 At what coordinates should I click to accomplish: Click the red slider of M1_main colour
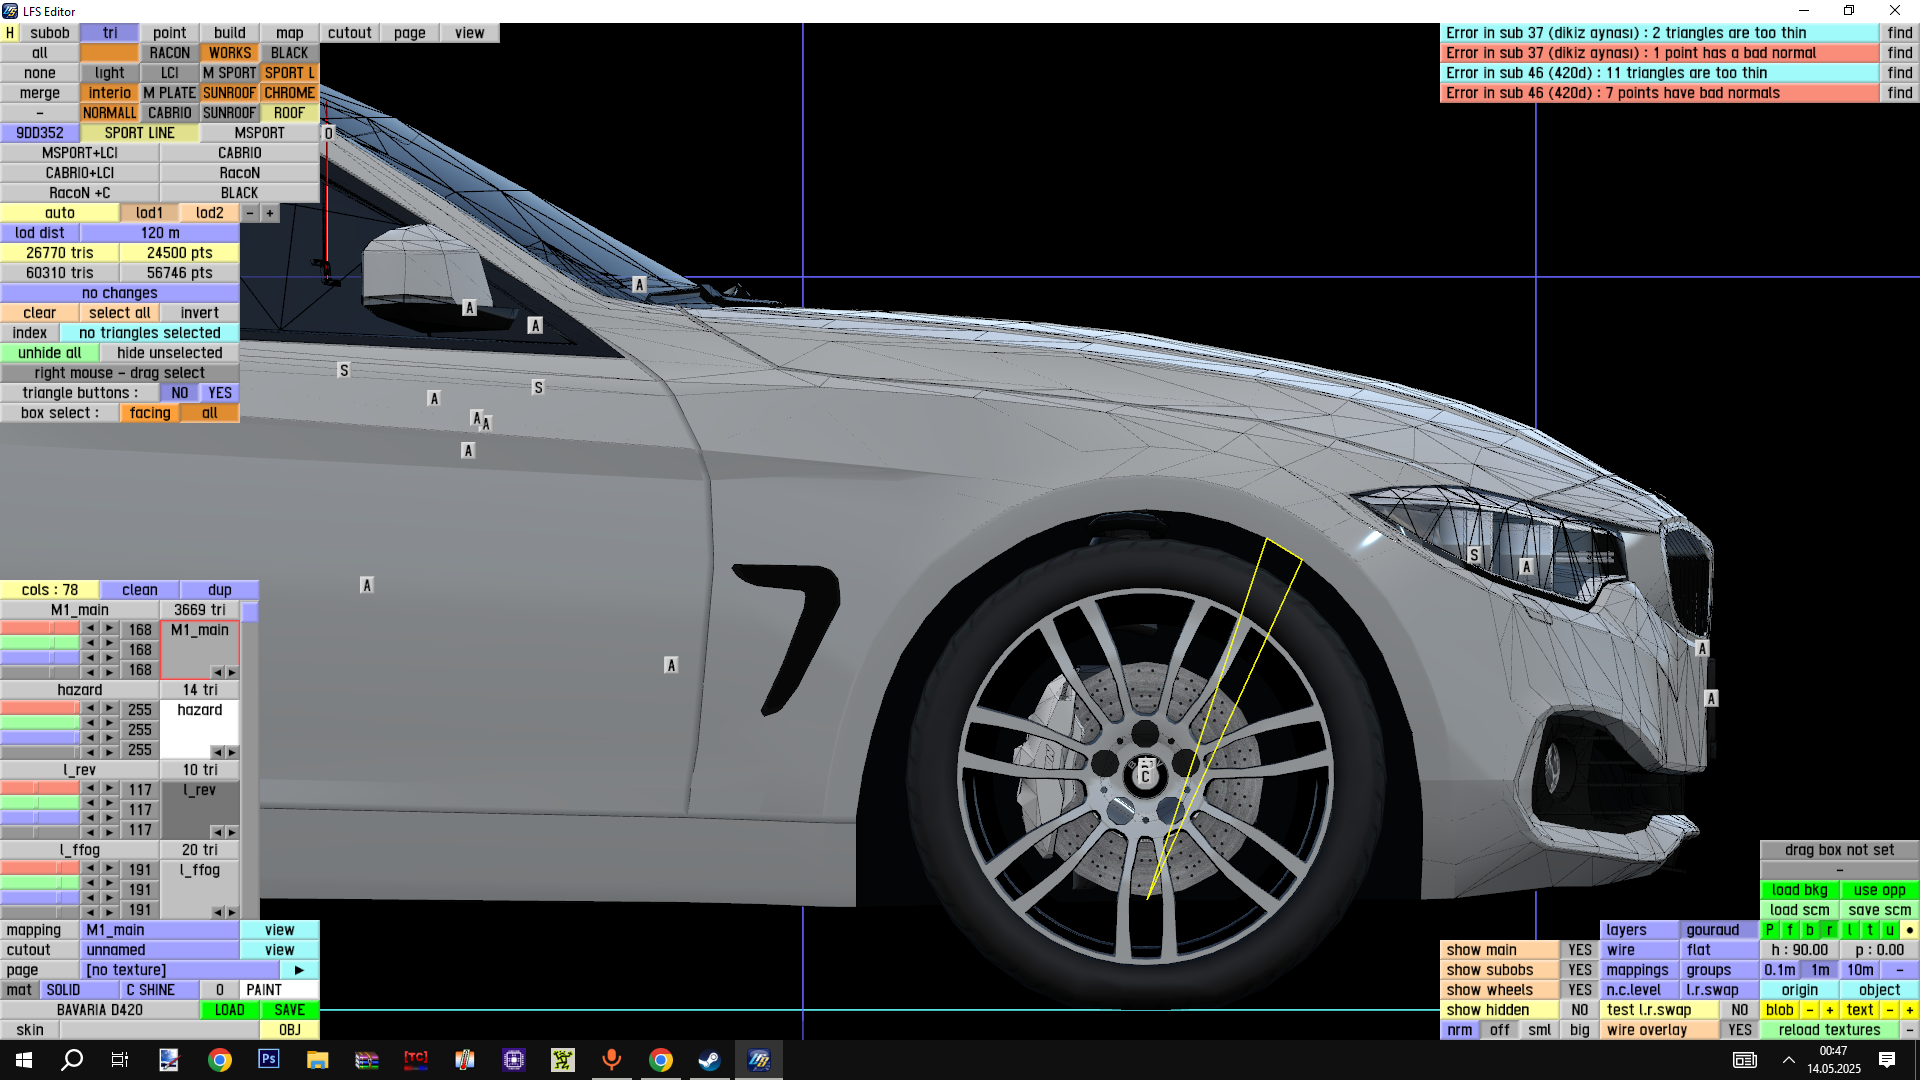coord(40,628)
